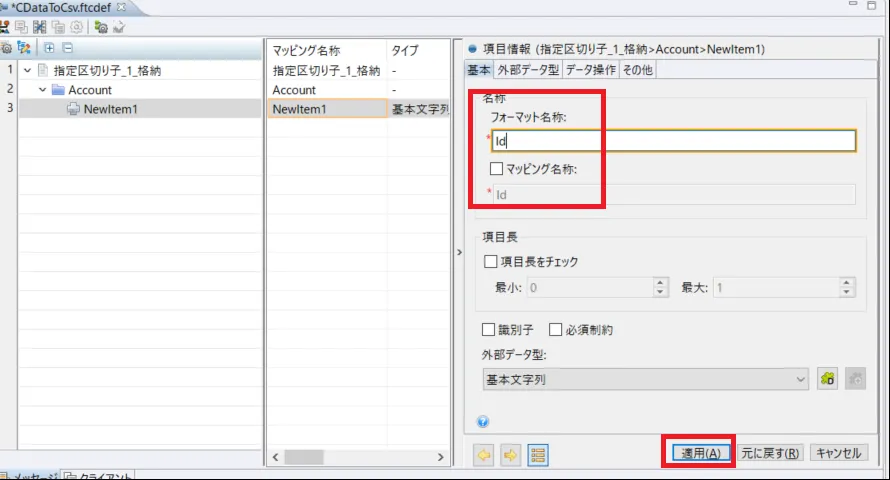Collapse the 指定区切り子_1_格納 root node
Screen dimensions: 890x480
tap(27, 70)
